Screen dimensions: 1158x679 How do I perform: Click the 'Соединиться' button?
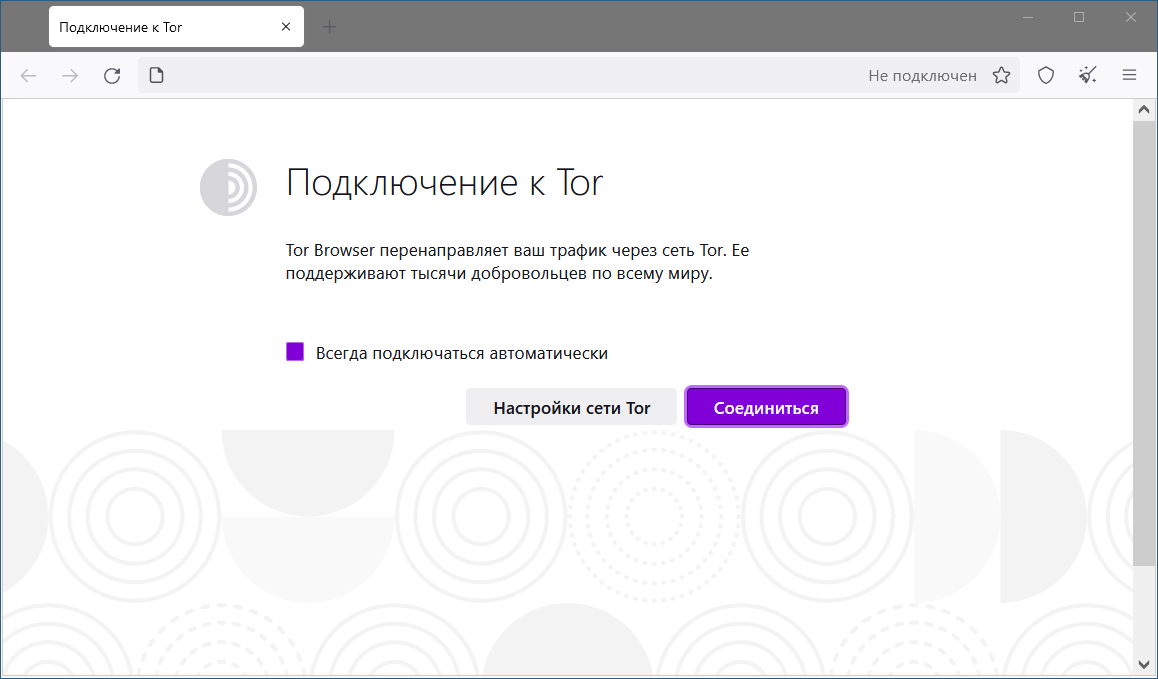pyautogui.click(x=766, y=407)
